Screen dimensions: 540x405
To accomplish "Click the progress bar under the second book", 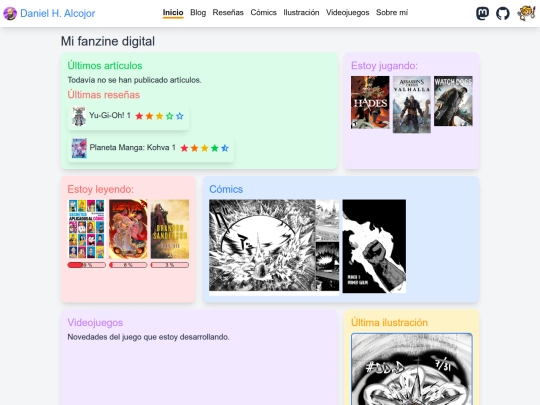I will point(128,265).
